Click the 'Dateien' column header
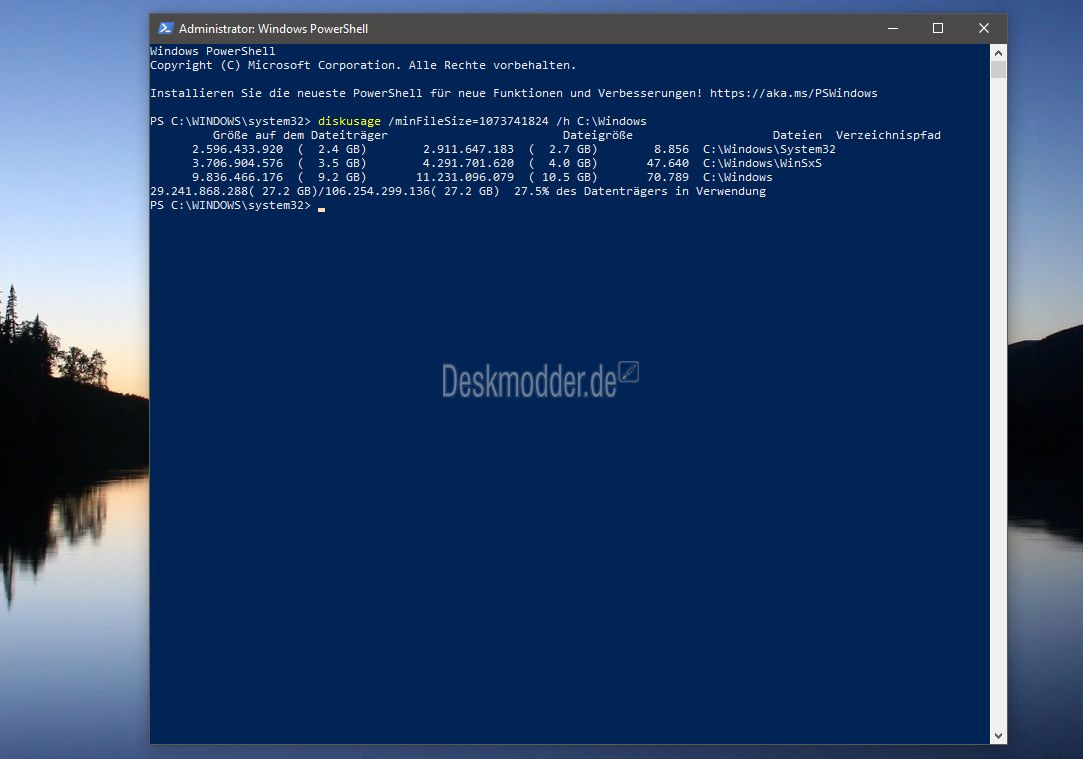 tap(797, 135)
